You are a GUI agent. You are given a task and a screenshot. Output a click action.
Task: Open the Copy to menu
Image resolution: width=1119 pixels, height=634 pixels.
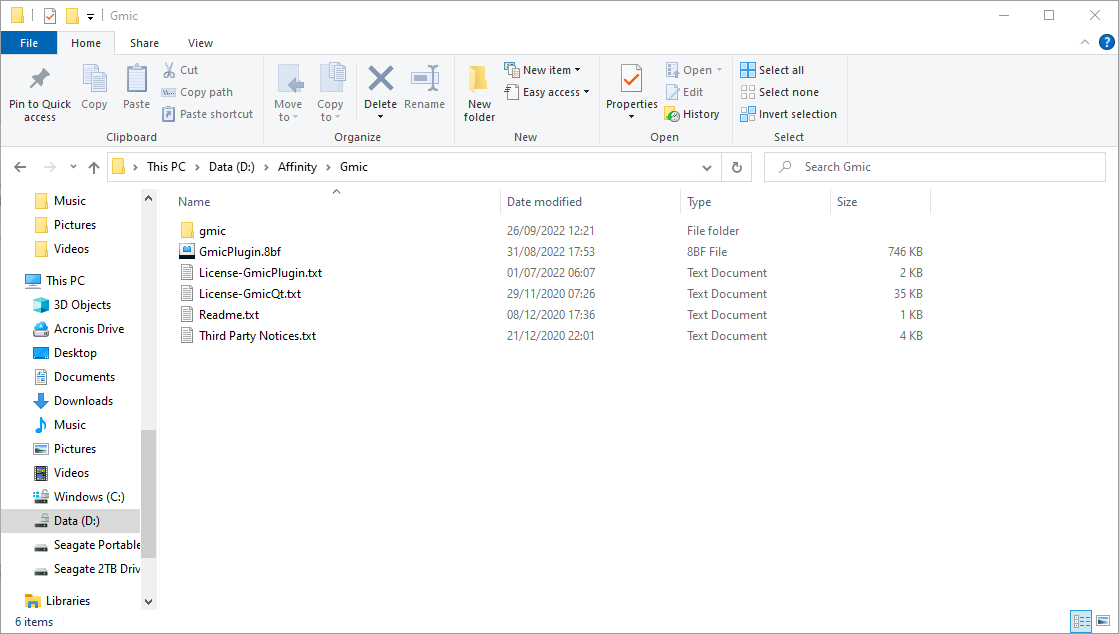click(x=330, y=93)
